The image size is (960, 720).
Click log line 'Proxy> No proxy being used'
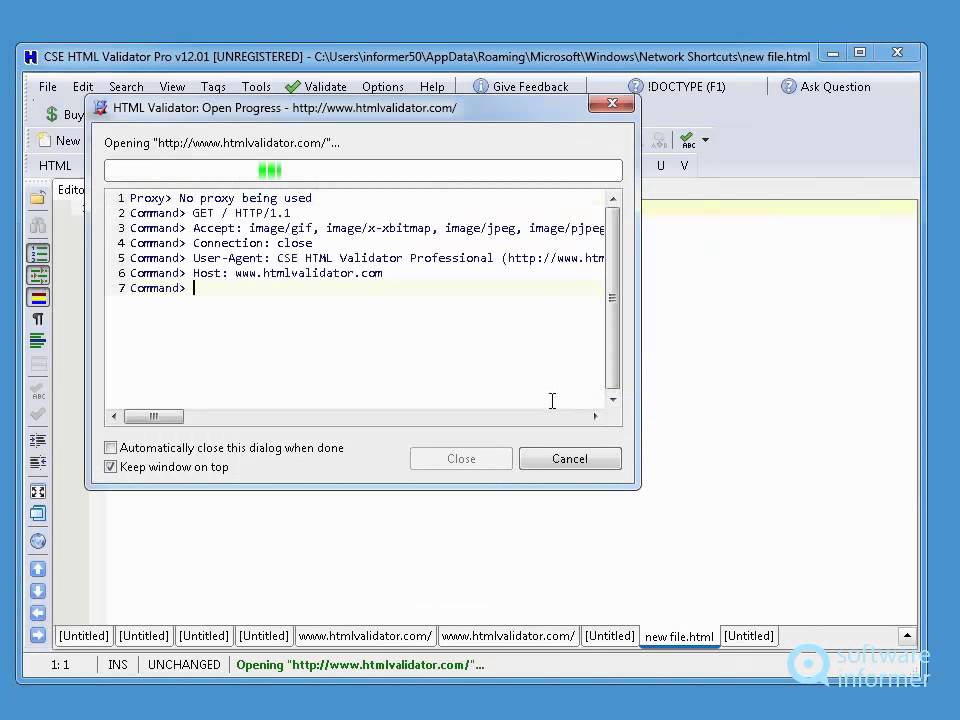pos(220,198)
